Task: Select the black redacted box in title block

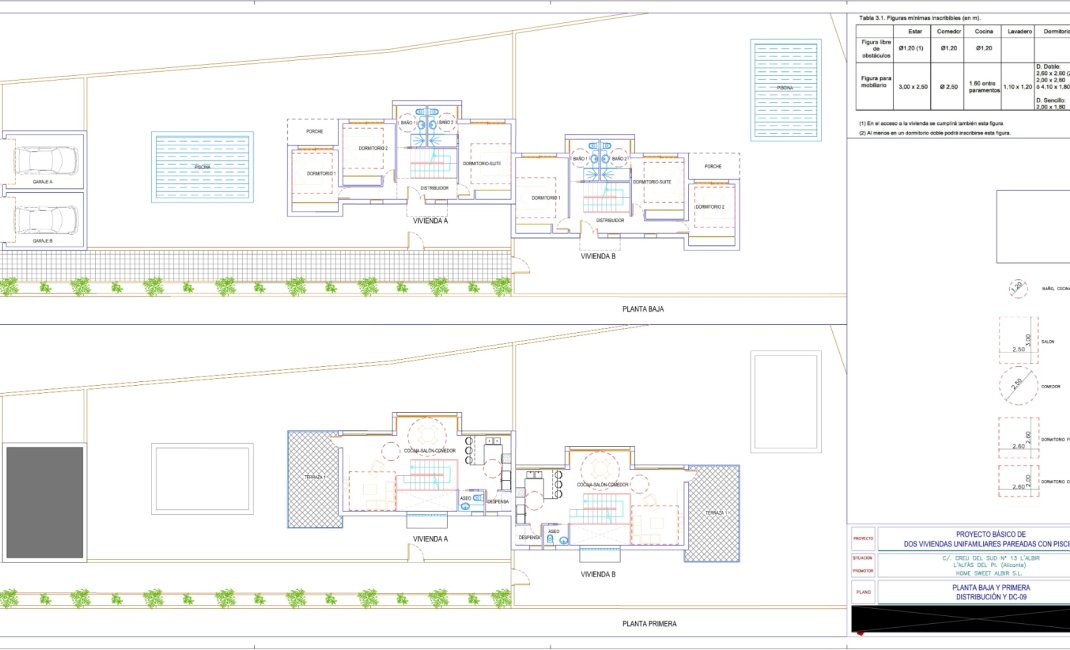Action: 961,619
